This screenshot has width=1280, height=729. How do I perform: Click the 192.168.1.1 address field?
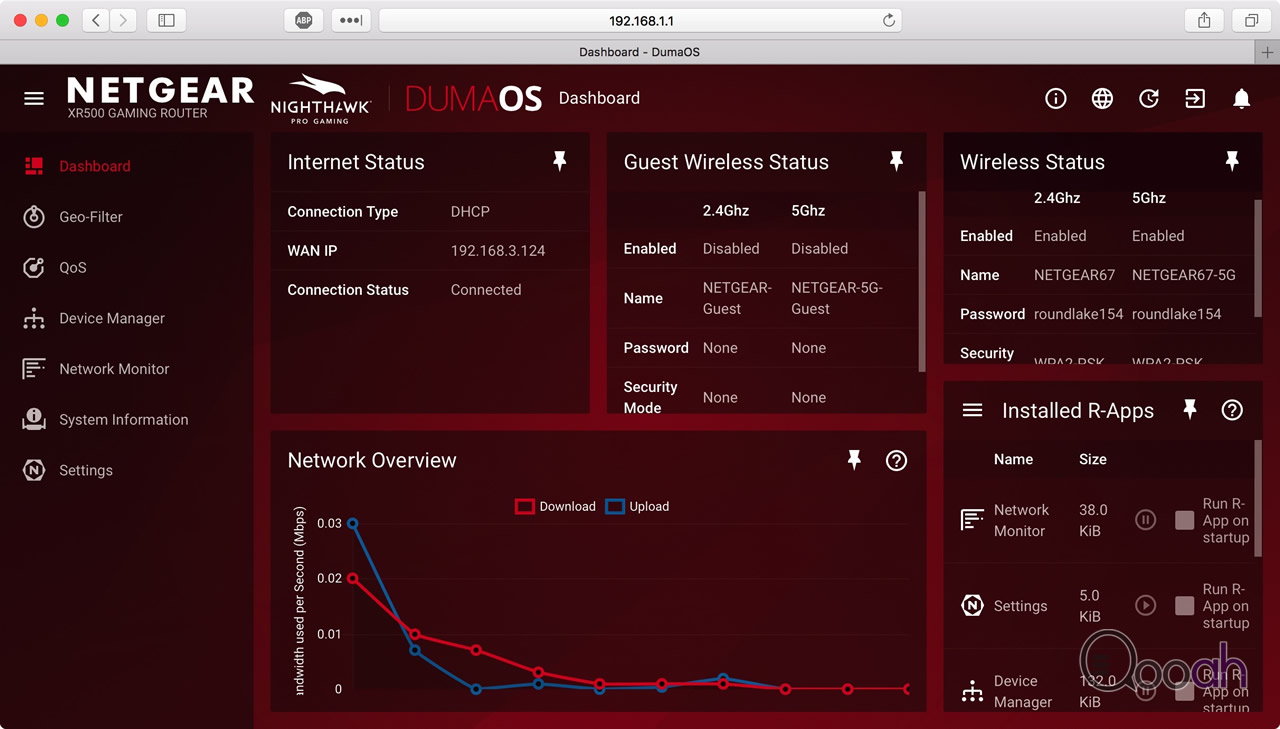coord(640,20)
